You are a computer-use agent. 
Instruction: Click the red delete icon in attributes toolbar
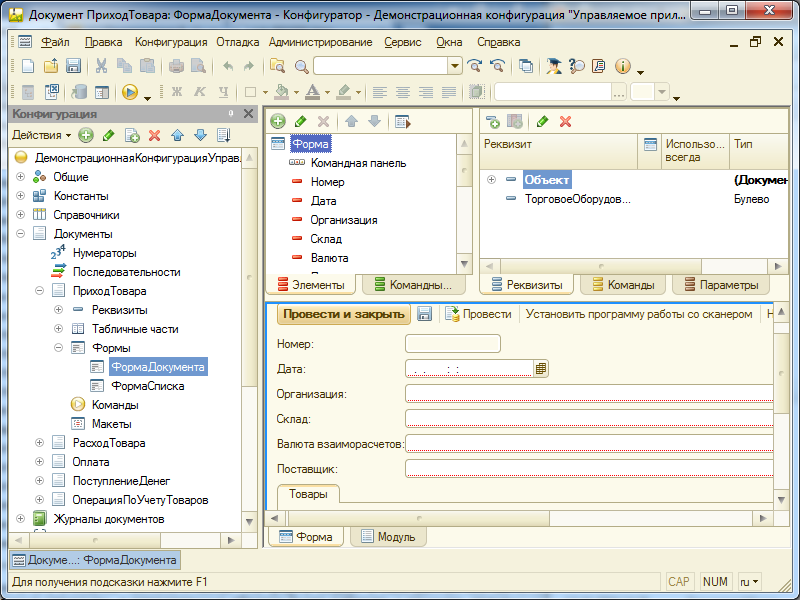click(565, 121)
